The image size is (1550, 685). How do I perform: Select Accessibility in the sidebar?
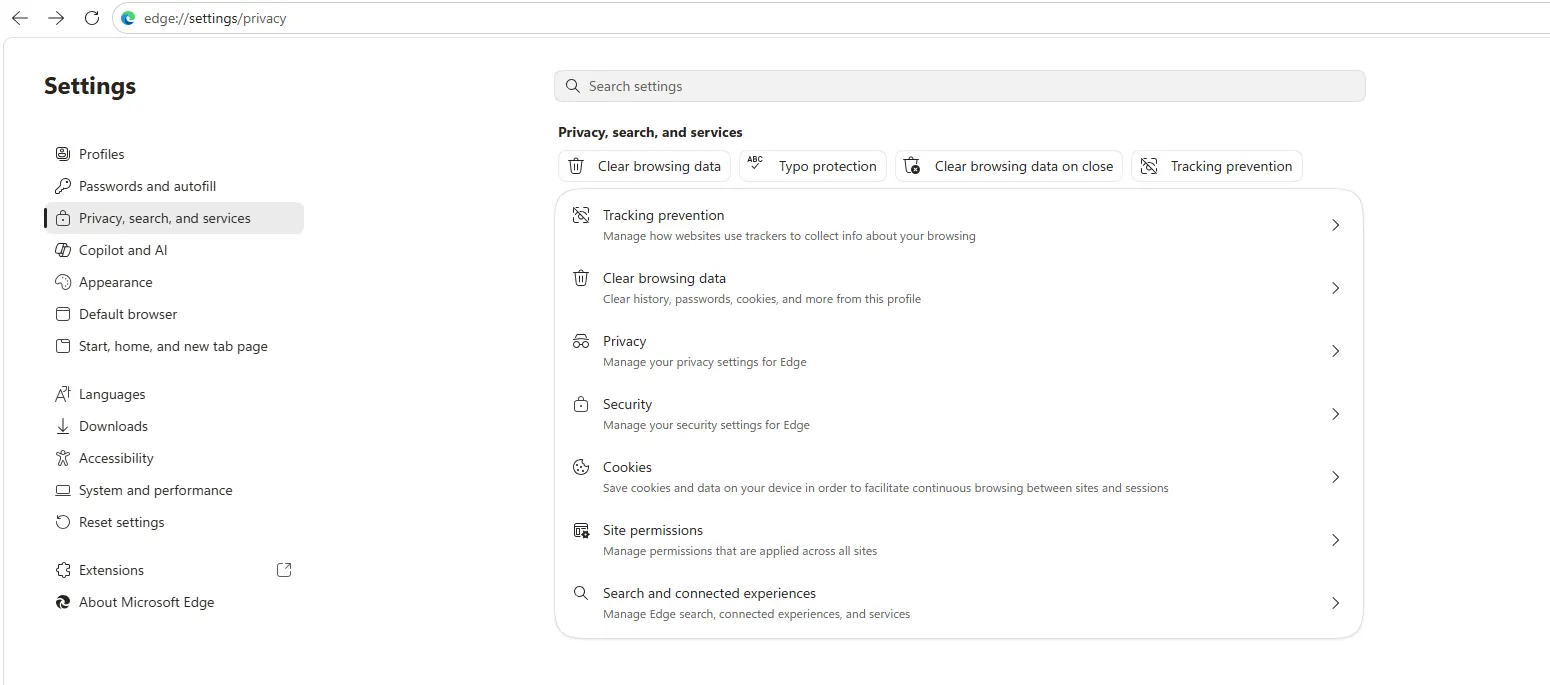pyautogui.click(x=175, y=458)
